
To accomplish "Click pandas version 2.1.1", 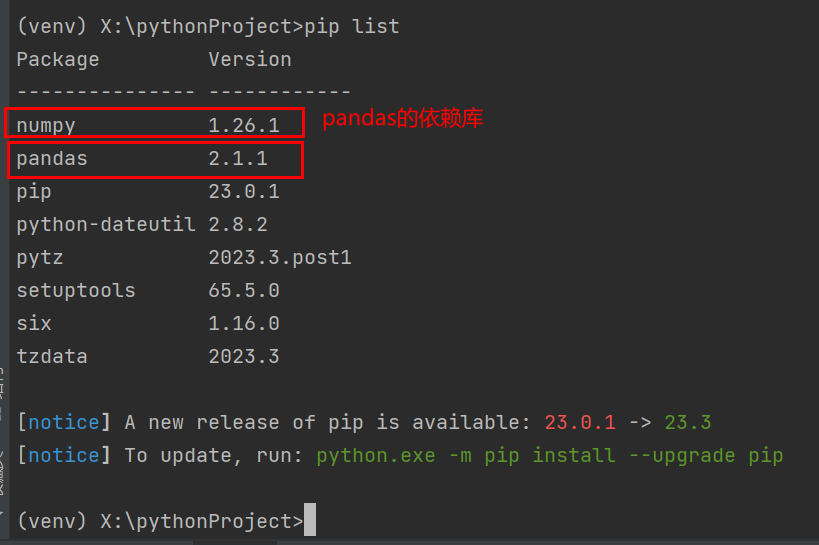I will click(x=238, y=158).
